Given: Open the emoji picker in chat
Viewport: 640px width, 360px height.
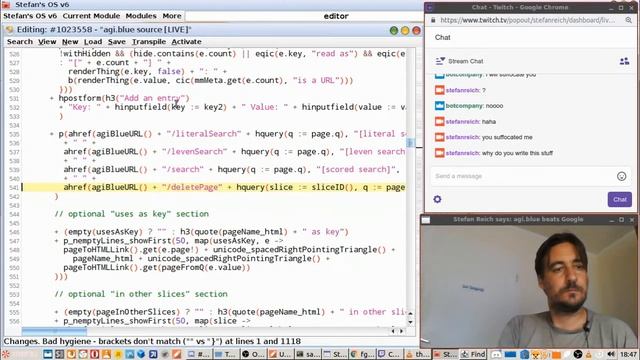Looking at the screenshot, I should coord(621,176).
